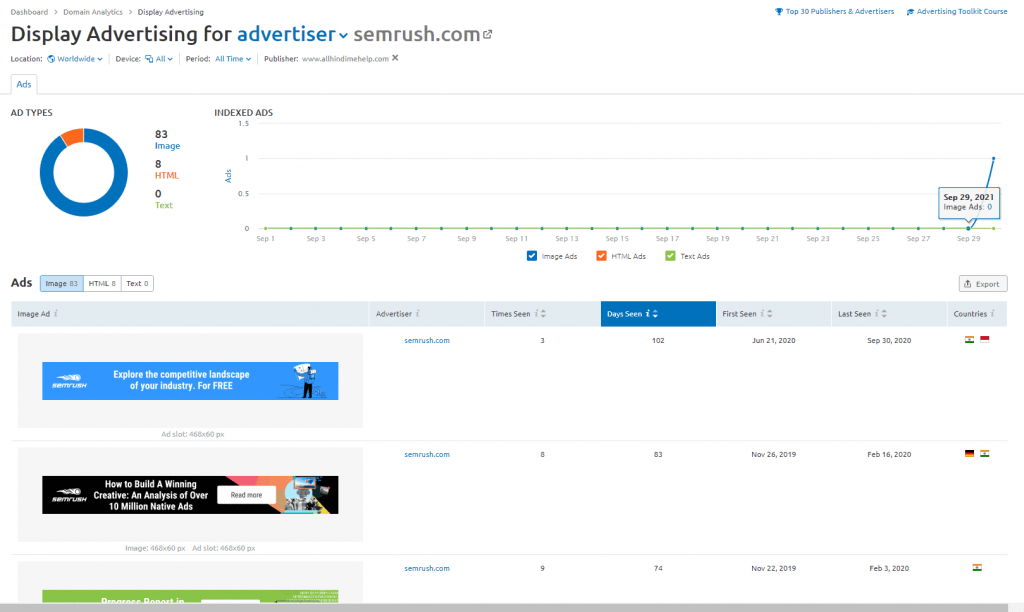
Task: Open the advertiser type dropdown in title
Action: [x=292, y=34]
